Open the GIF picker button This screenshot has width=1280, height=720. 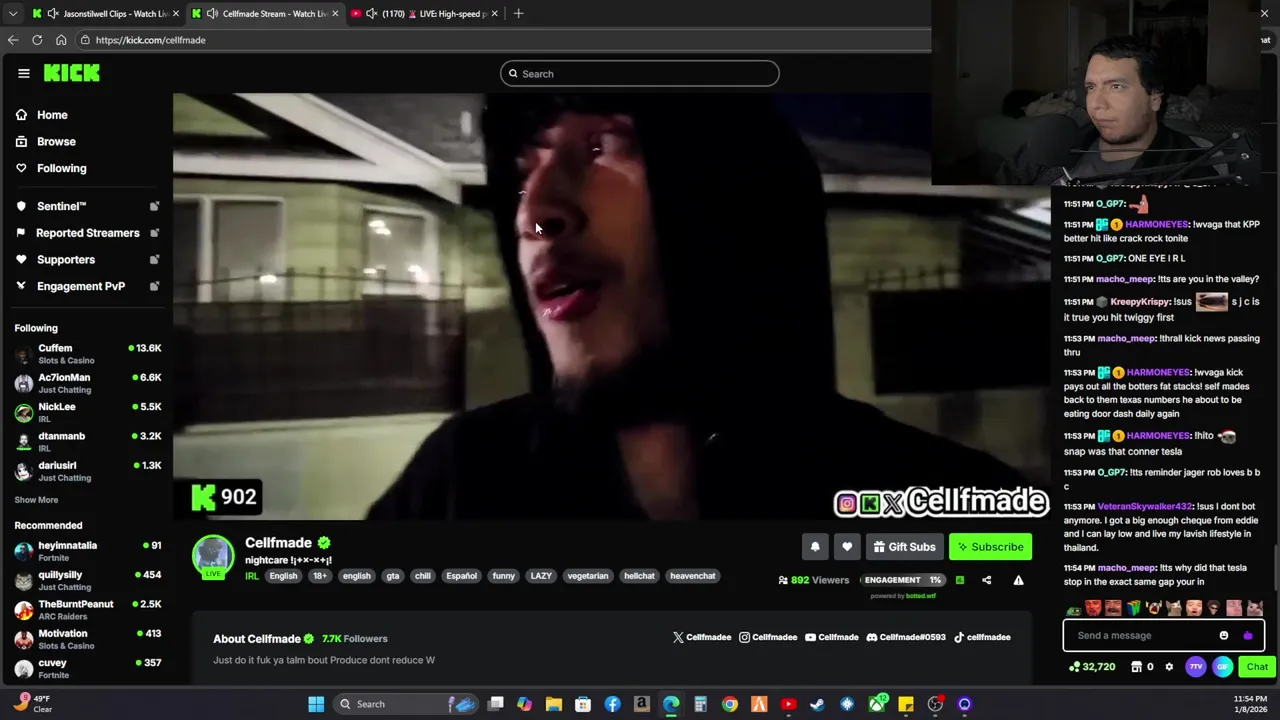click(1222, 667)
